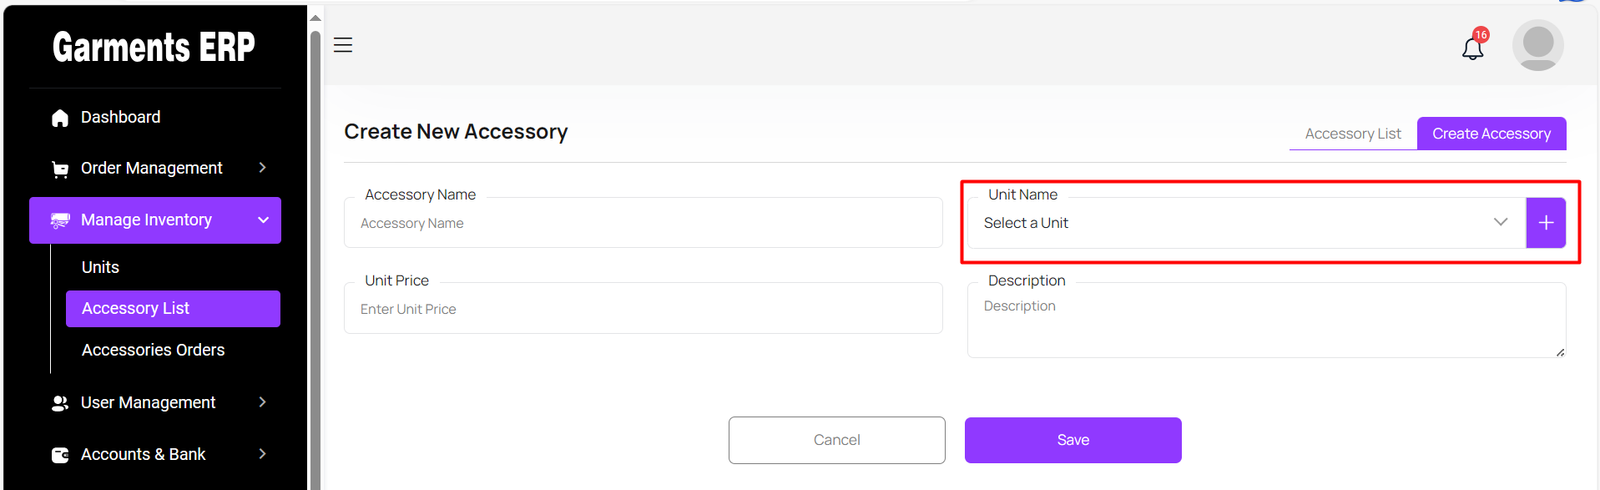Open Units in the sidebar
The width and height of the screenshot is (1600, 490).
coord(100,267)
